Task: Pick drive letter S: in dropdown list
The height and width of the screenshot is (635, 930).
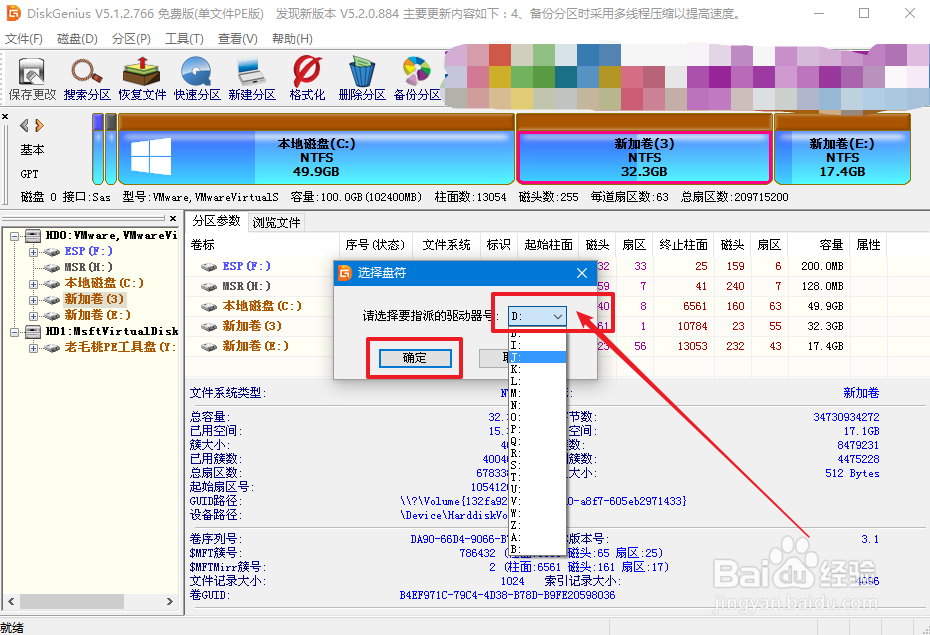Action: (x=537, y=465)
